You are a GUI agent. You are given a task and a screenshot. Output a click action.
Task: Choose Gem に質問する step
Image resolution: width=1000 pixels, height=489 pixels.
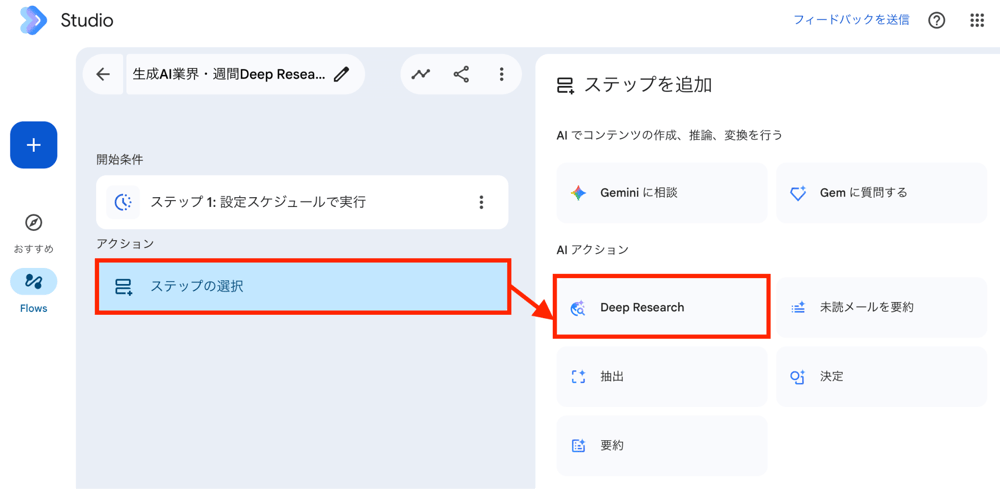[x=881, y=193]
